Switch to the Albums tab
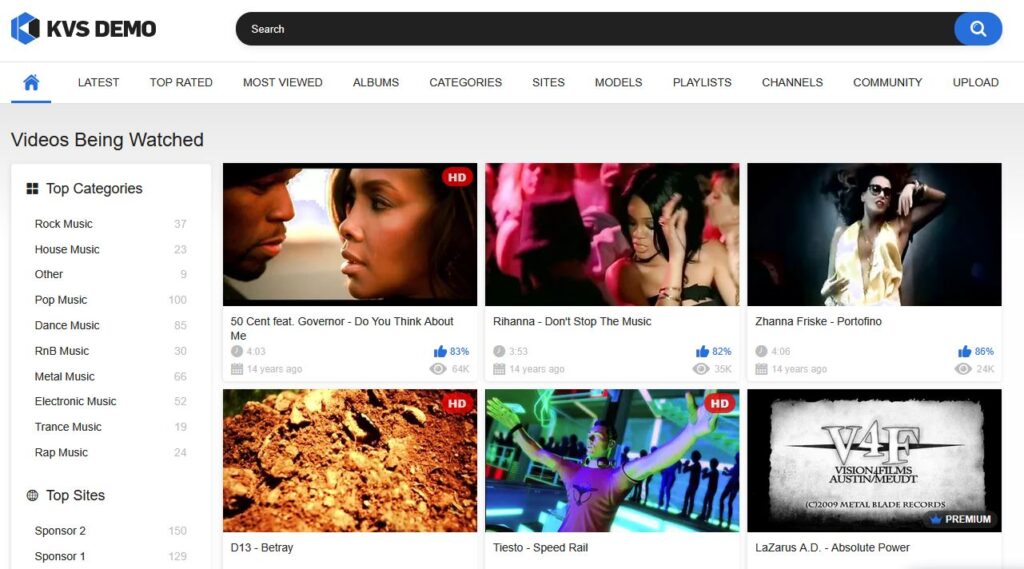 376,82
